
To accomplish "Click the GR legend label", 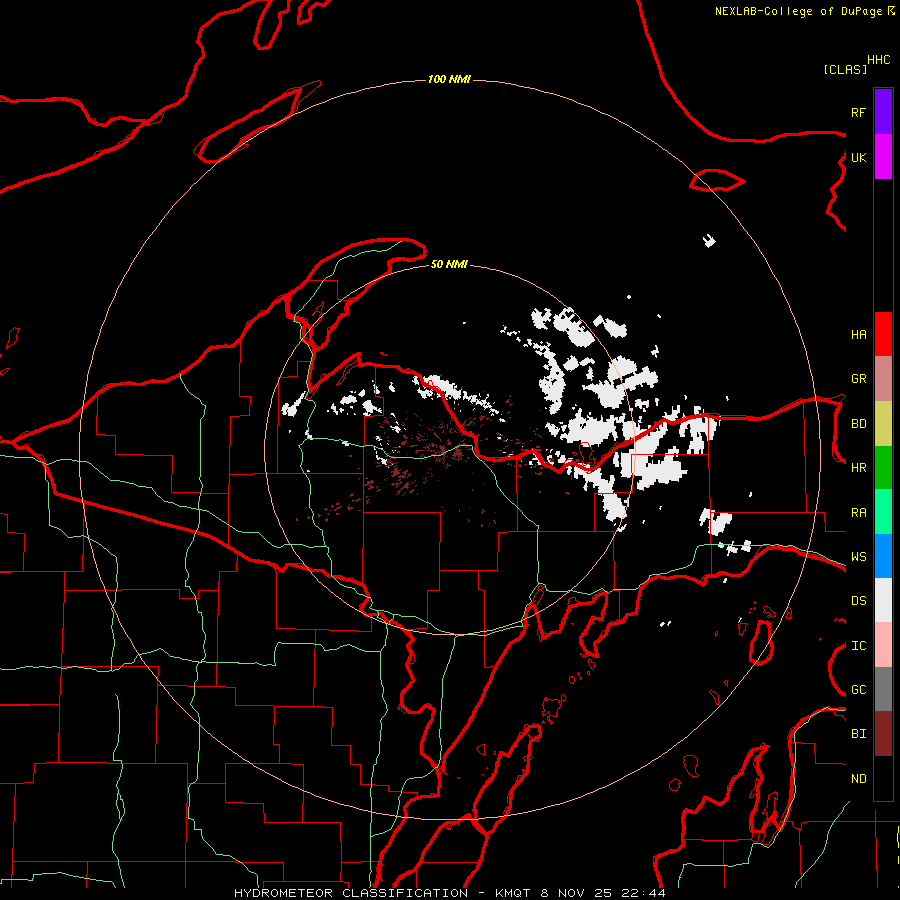I will pyautogui.click(x=858, y=378).
